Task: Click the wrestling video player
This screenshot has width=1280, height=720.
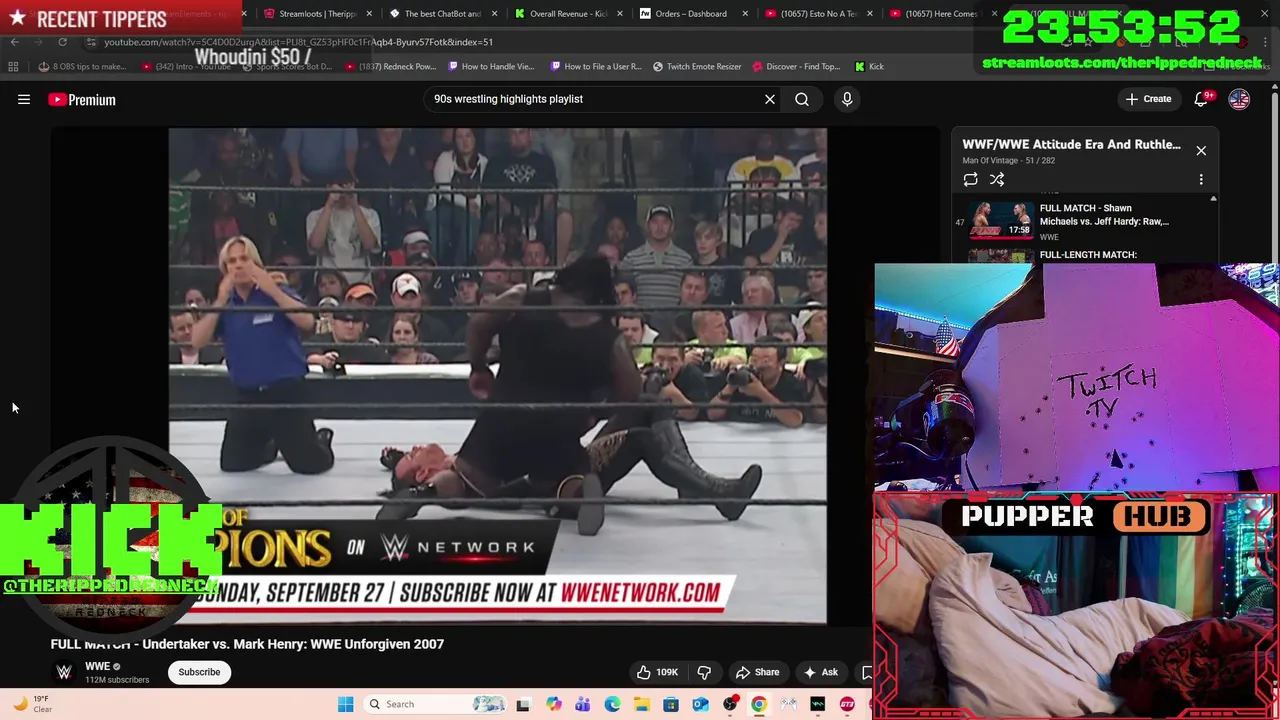Action: coord(497,376)
